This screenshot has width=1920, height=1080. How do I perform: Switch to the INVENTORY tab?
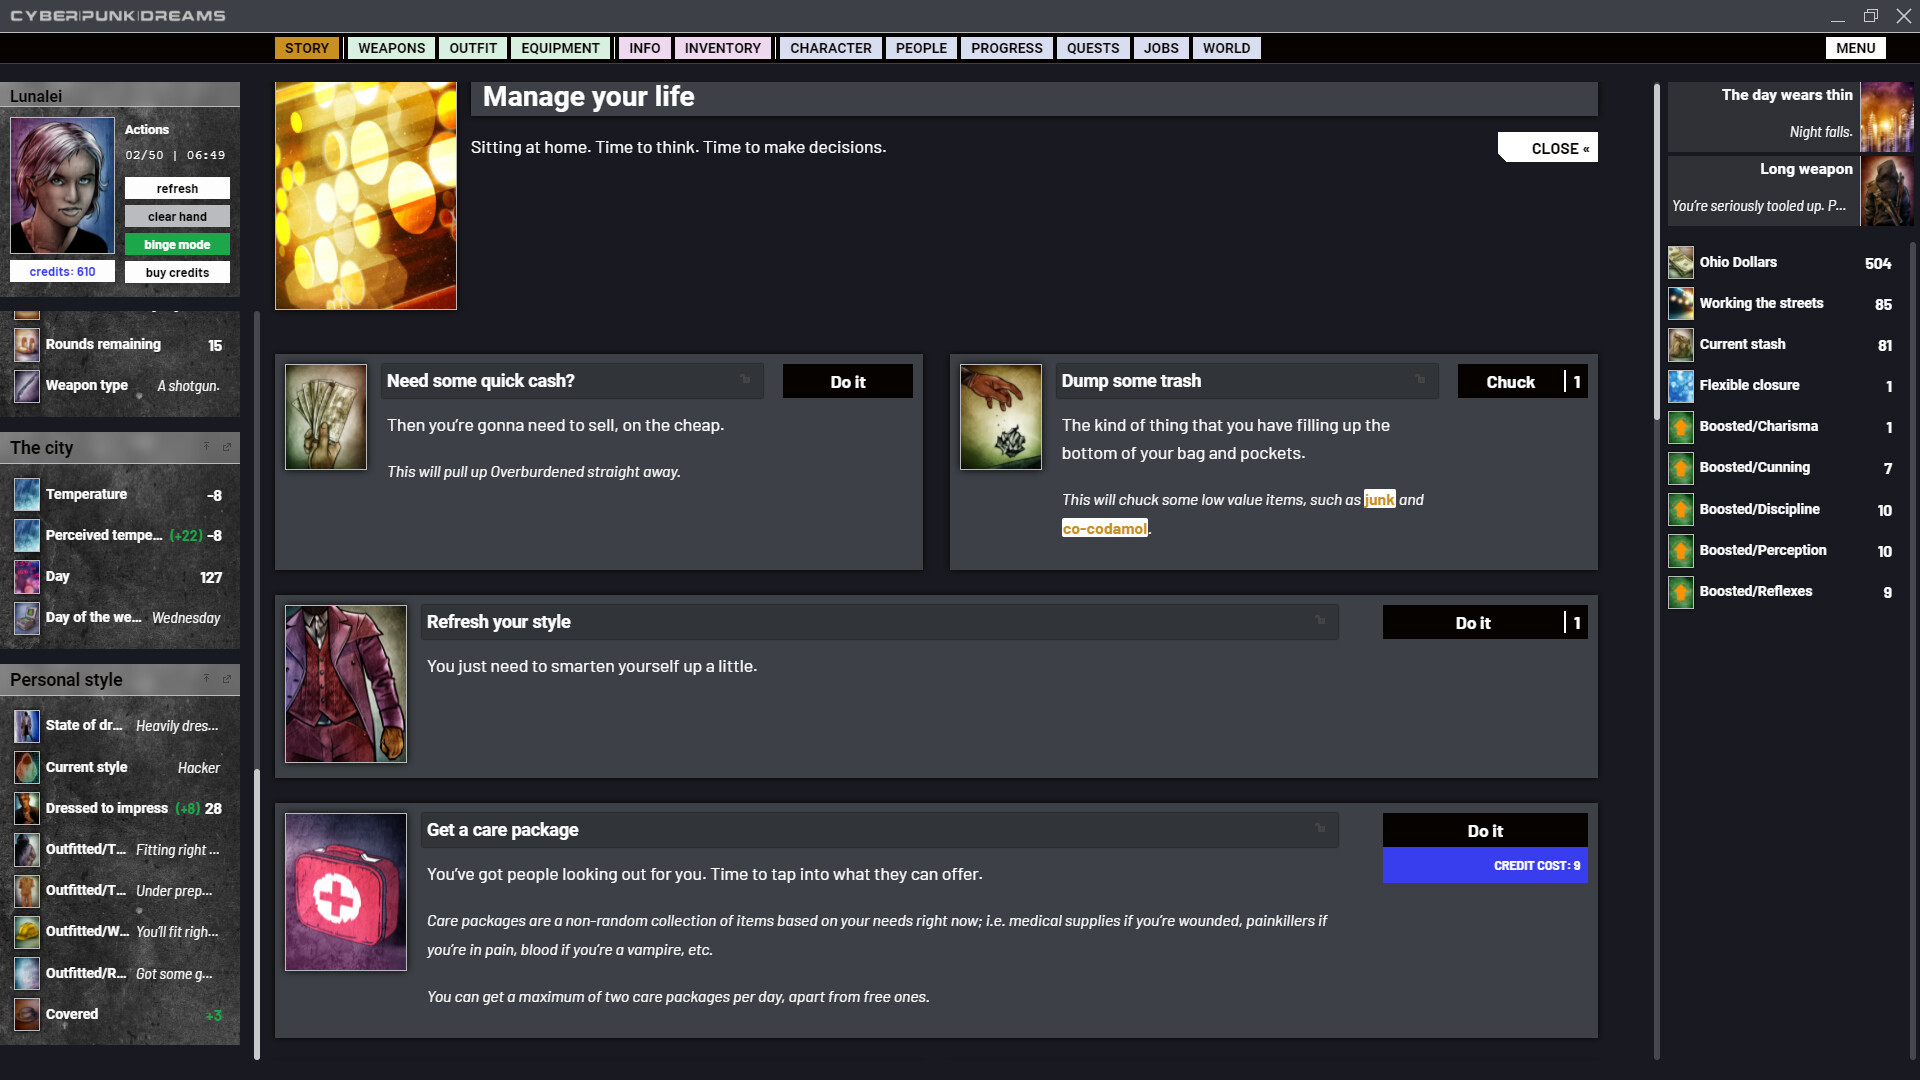click(722, 48)
